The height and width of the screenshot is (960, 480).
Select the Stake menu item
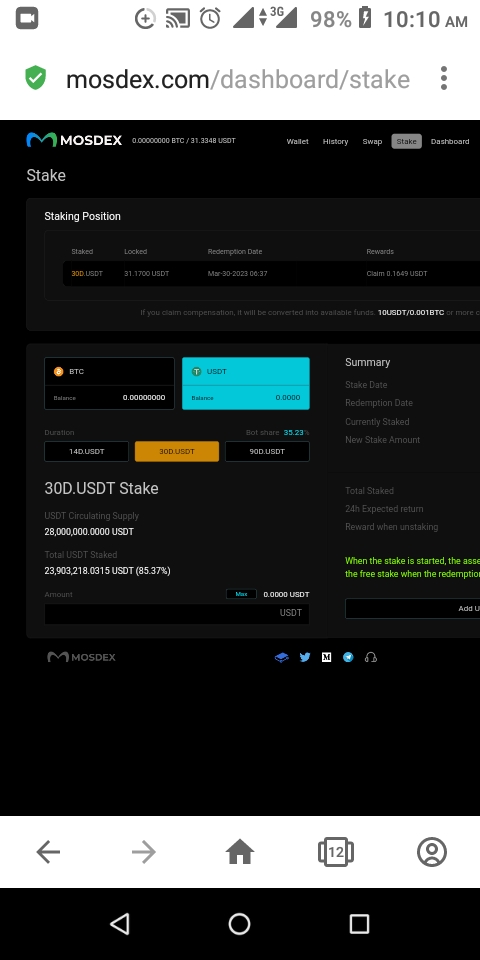click(407, 141)
